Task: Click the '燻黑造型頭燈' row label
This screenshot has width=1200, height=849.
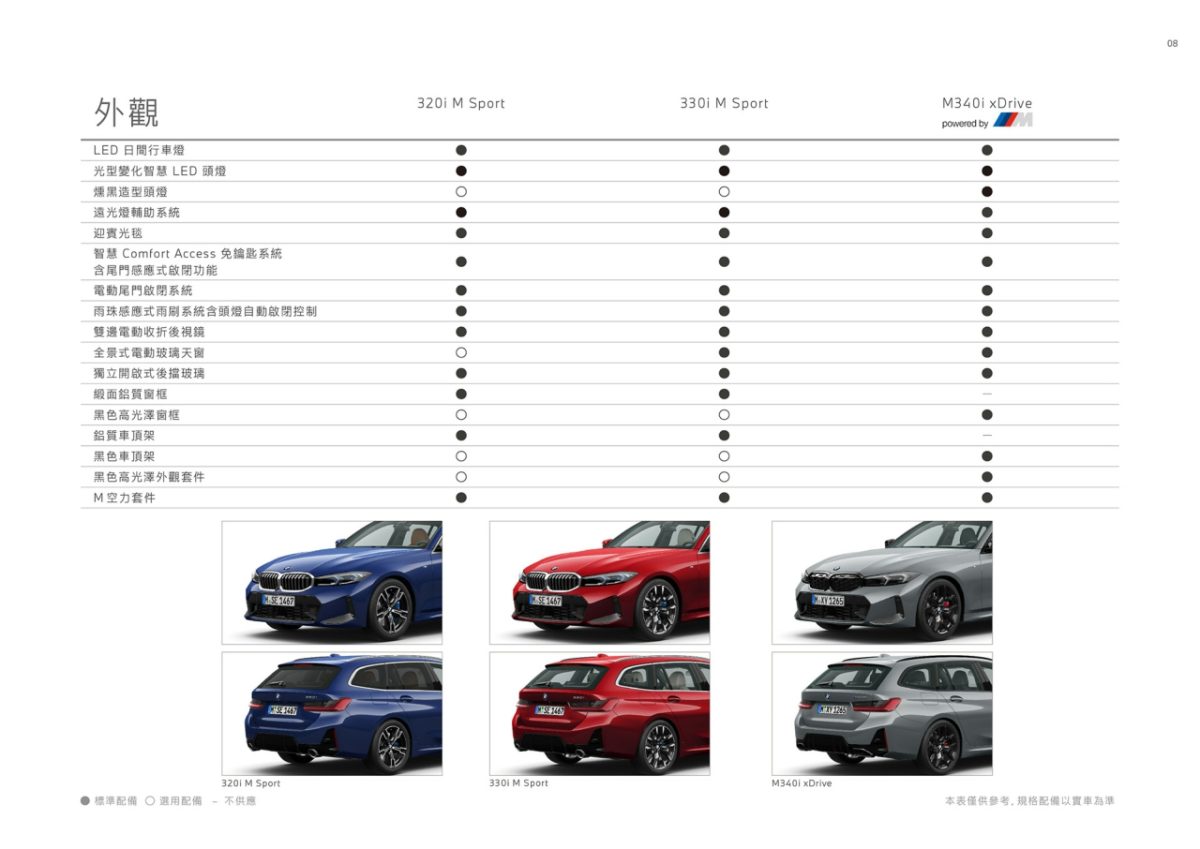Action: [131, 191]
